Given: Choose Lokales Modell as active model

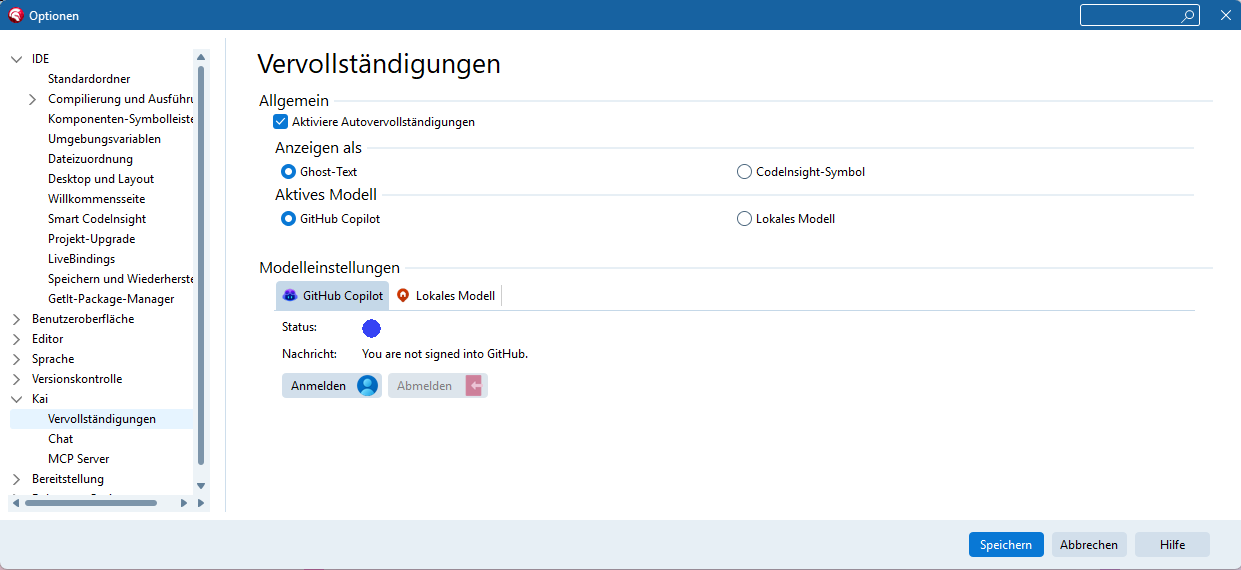Looking at the screenshot, I should (744, 219).
